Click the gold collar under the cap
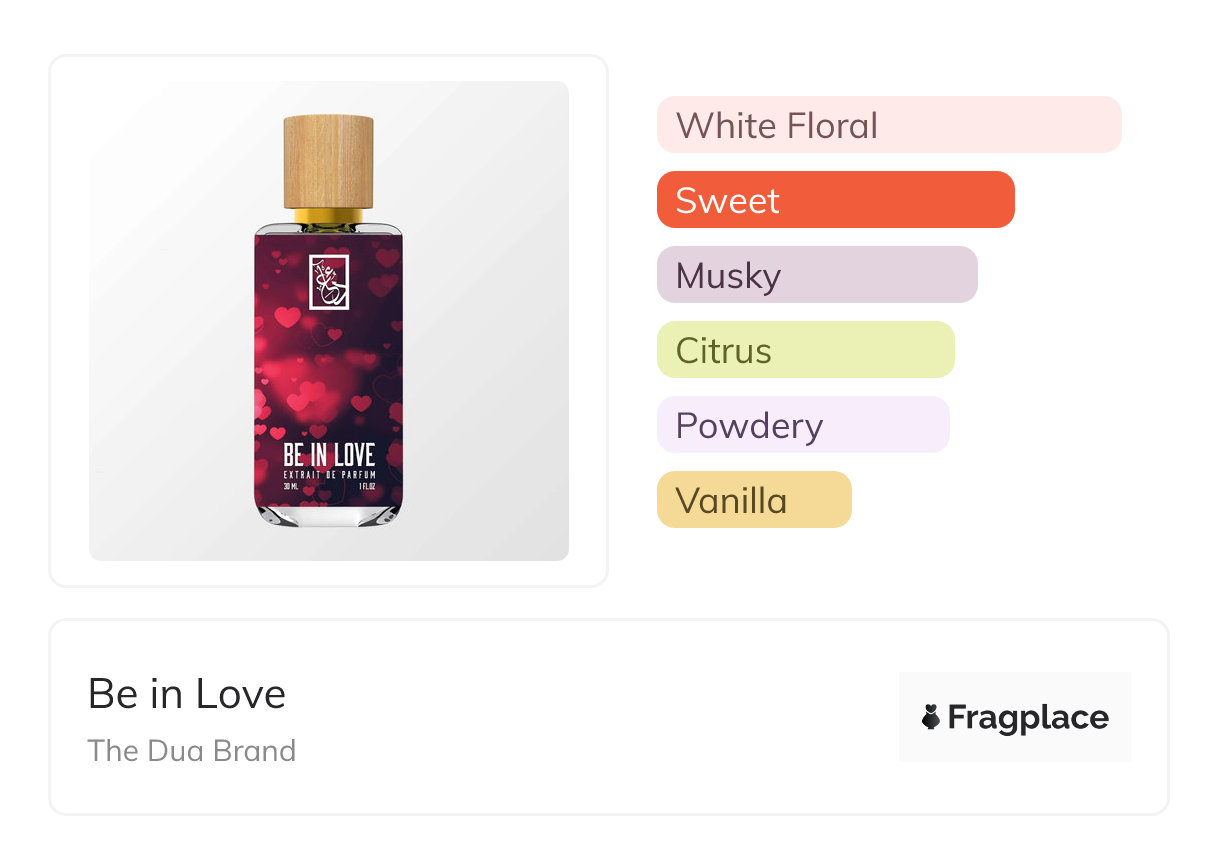 [x=328, y=215]
